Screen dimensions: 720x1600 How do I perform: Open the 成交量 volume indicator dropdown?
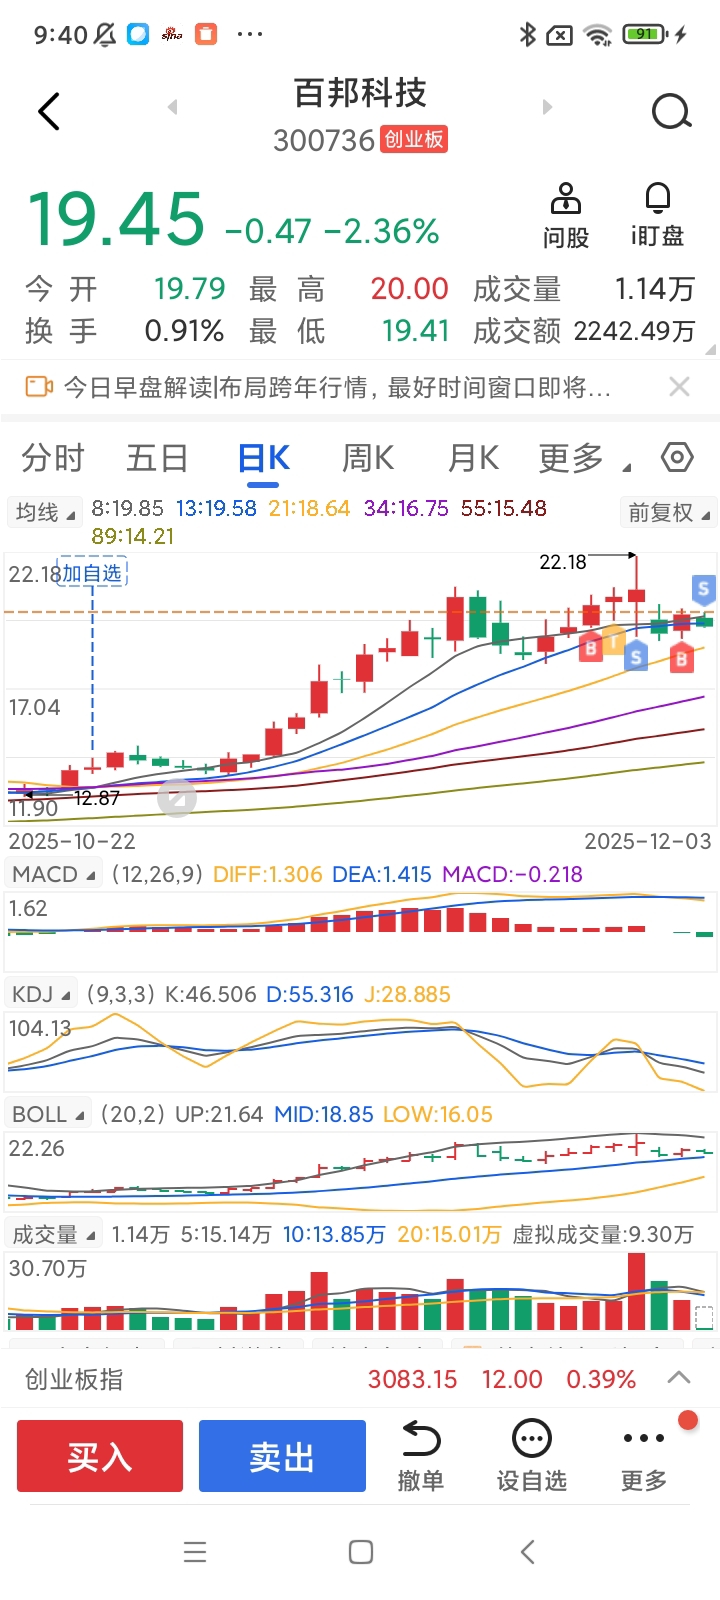54,1234
